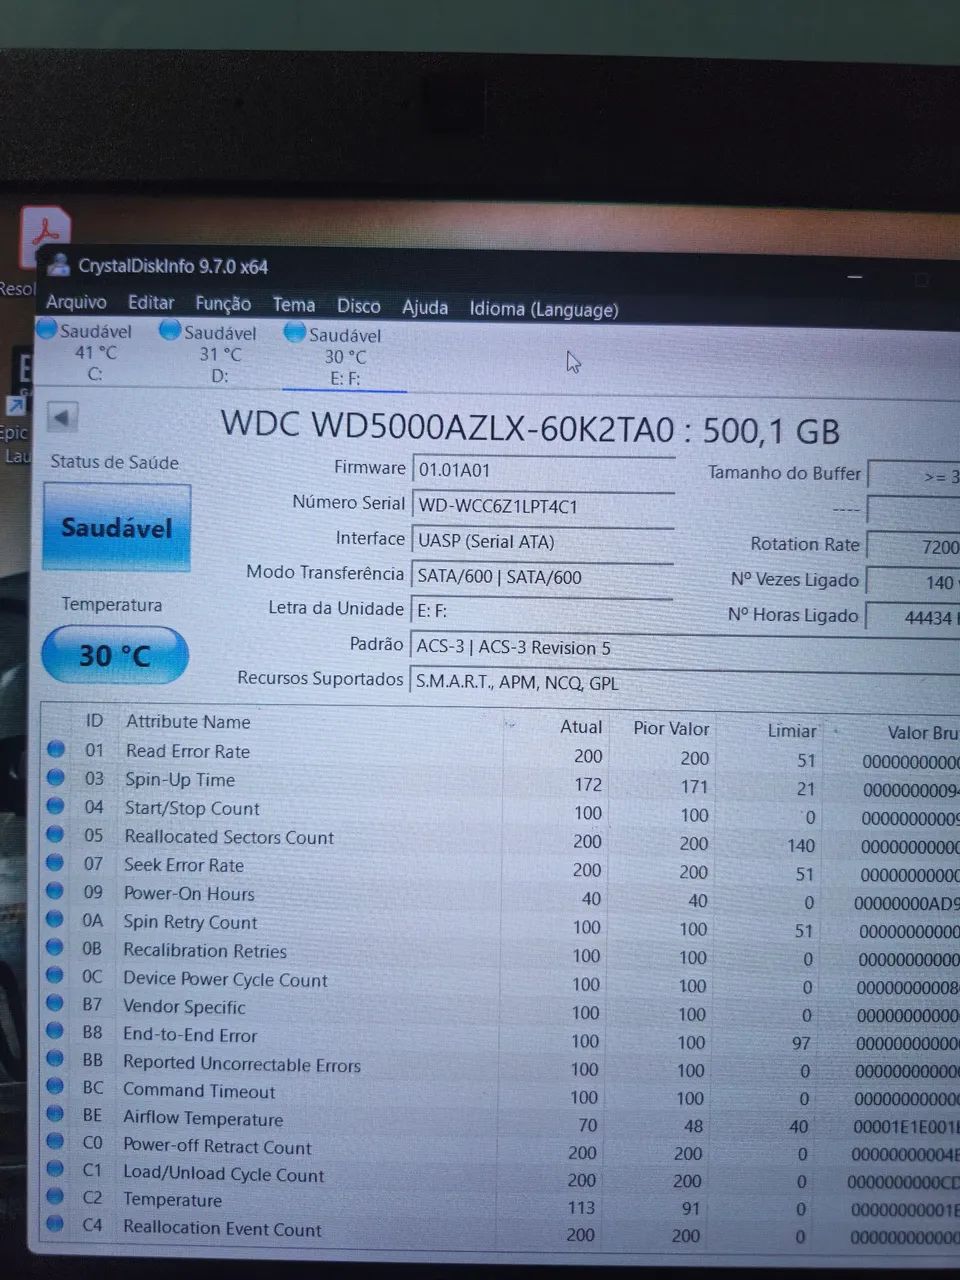The image size is (960, 1280).
Task: Click the Tamanho do Buffer value field
Action: pos(914,477)
